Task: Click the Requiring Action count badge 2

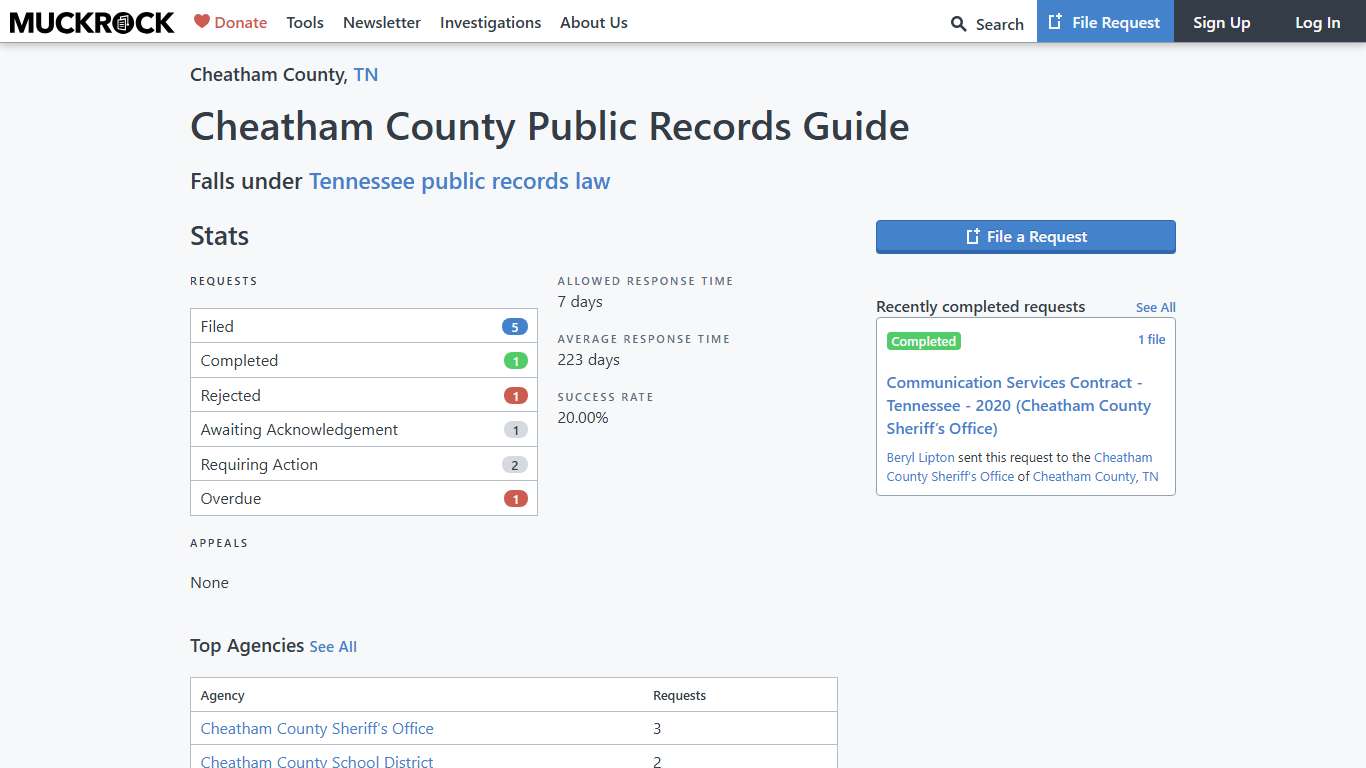Action: pos(515,465)
